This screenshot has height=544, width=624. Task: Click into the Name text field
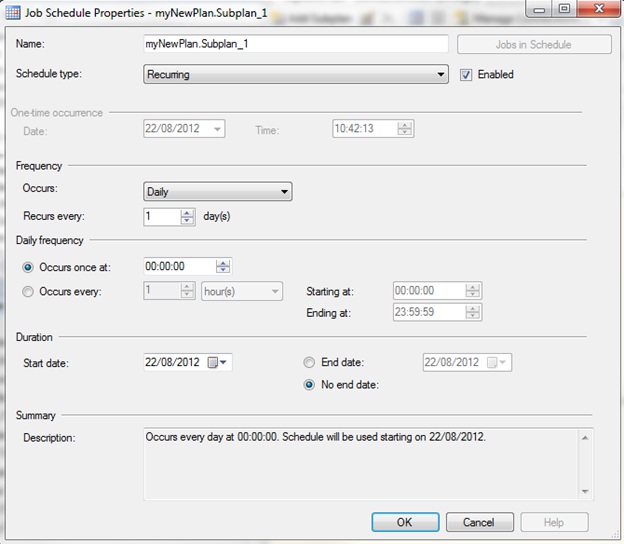(x=295, y=45)
